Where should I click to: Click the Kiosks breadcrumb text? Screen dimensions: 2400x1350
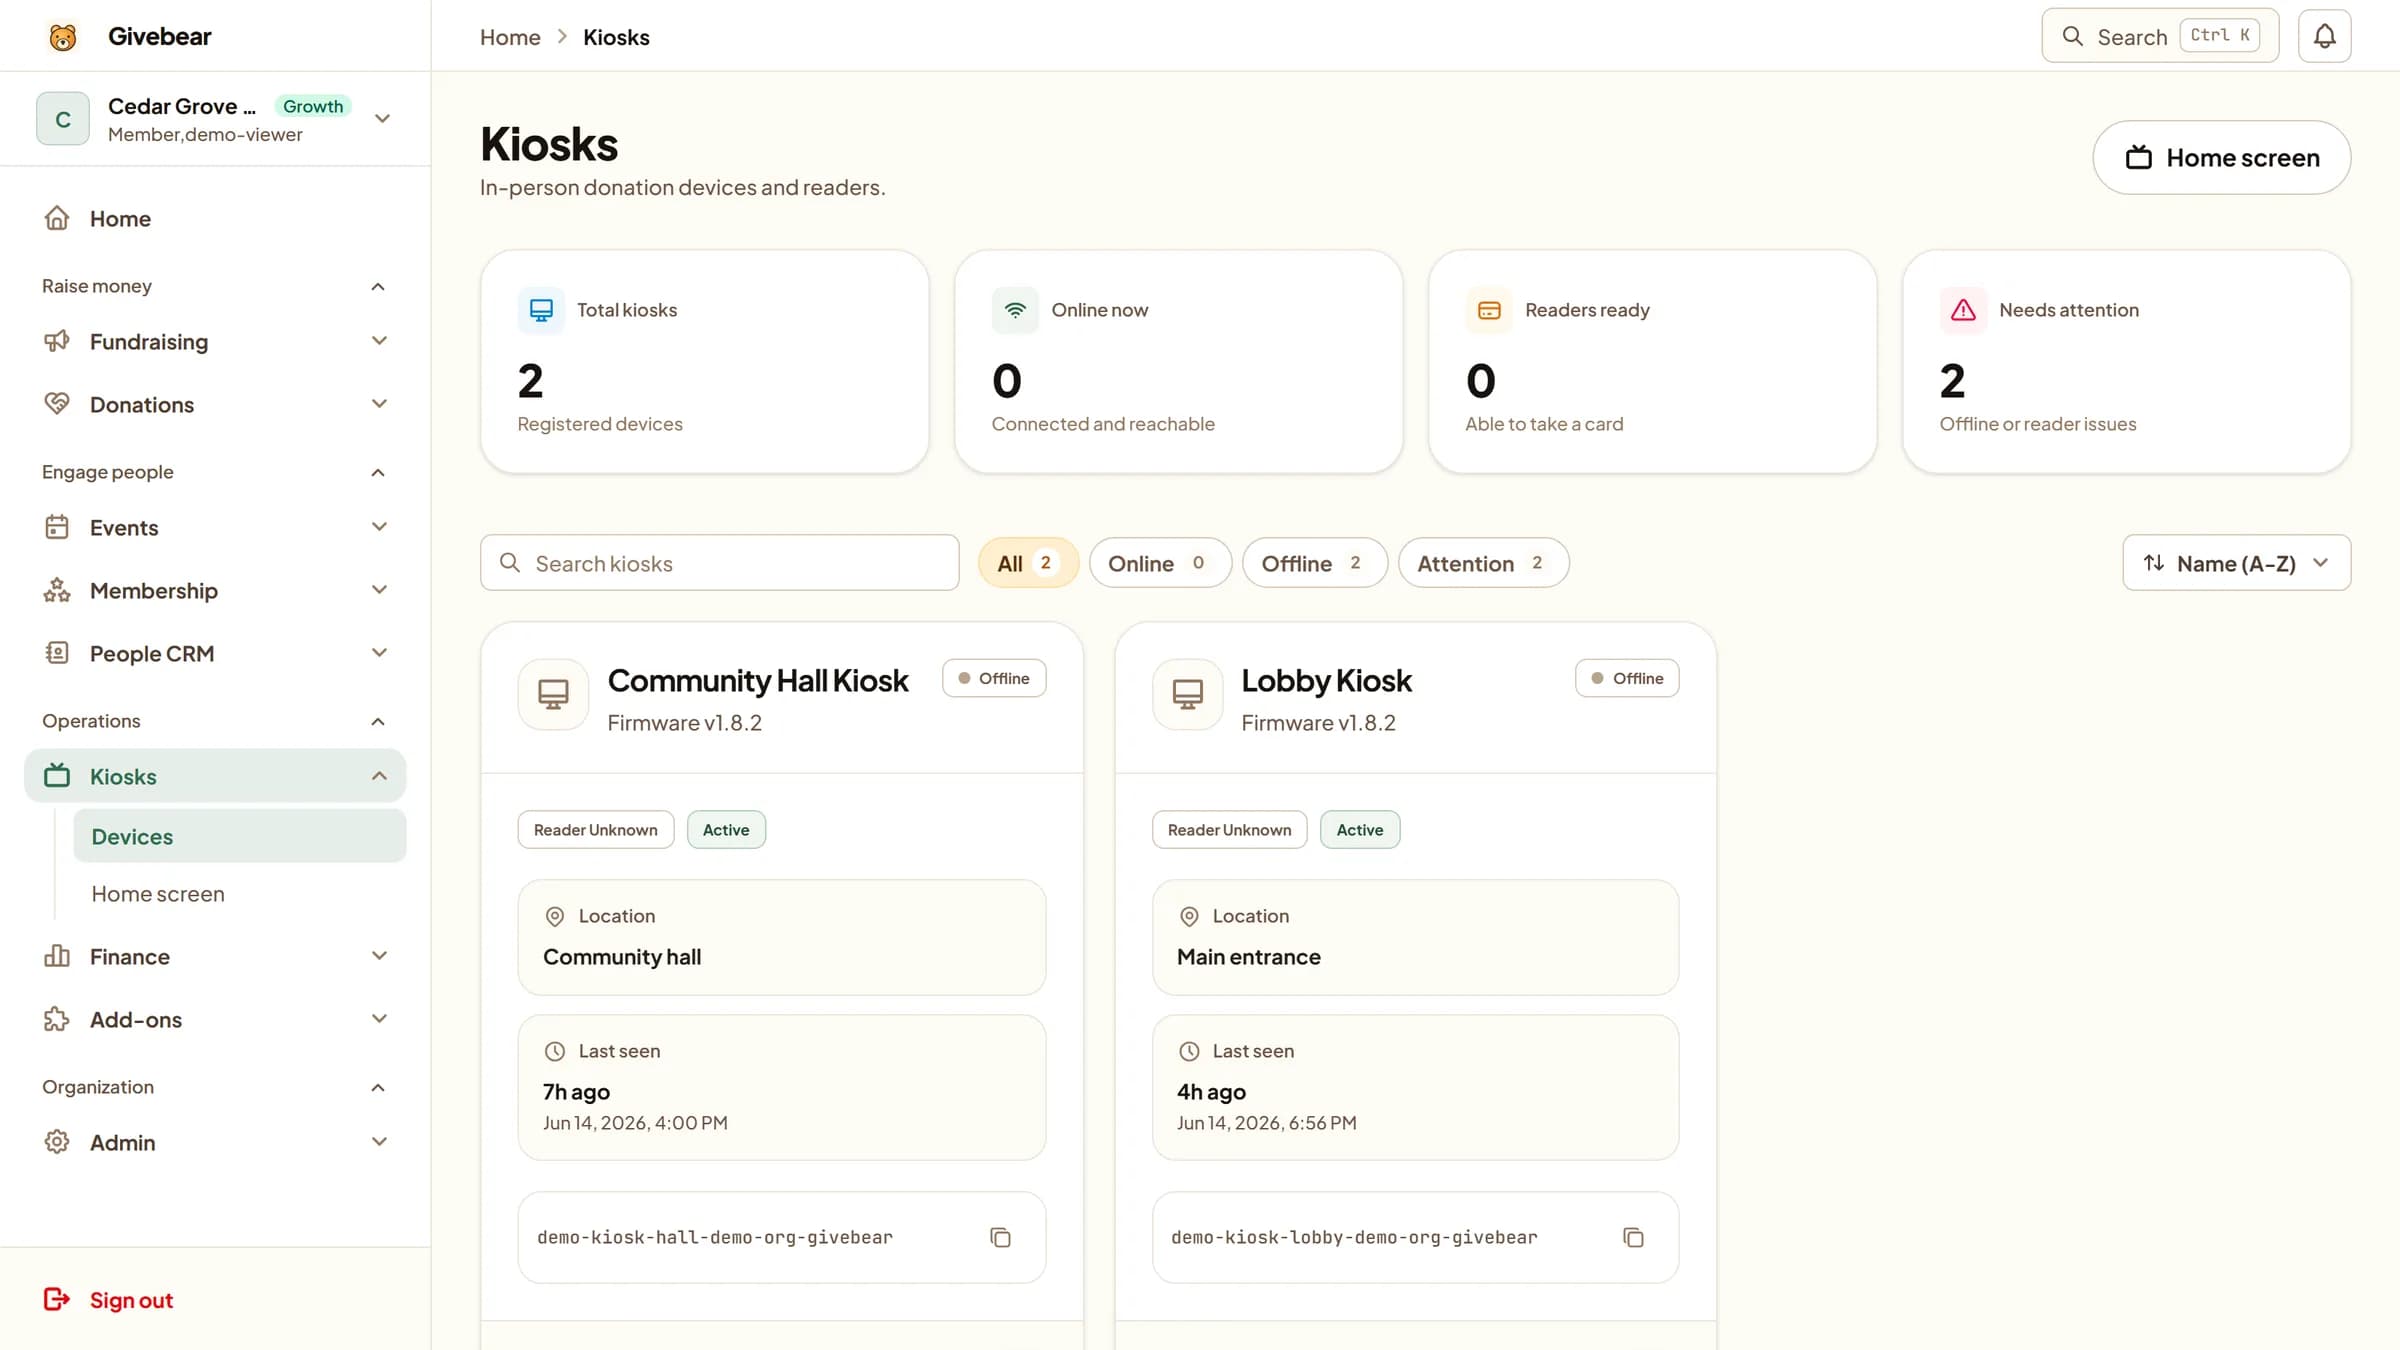pos(616,37)
